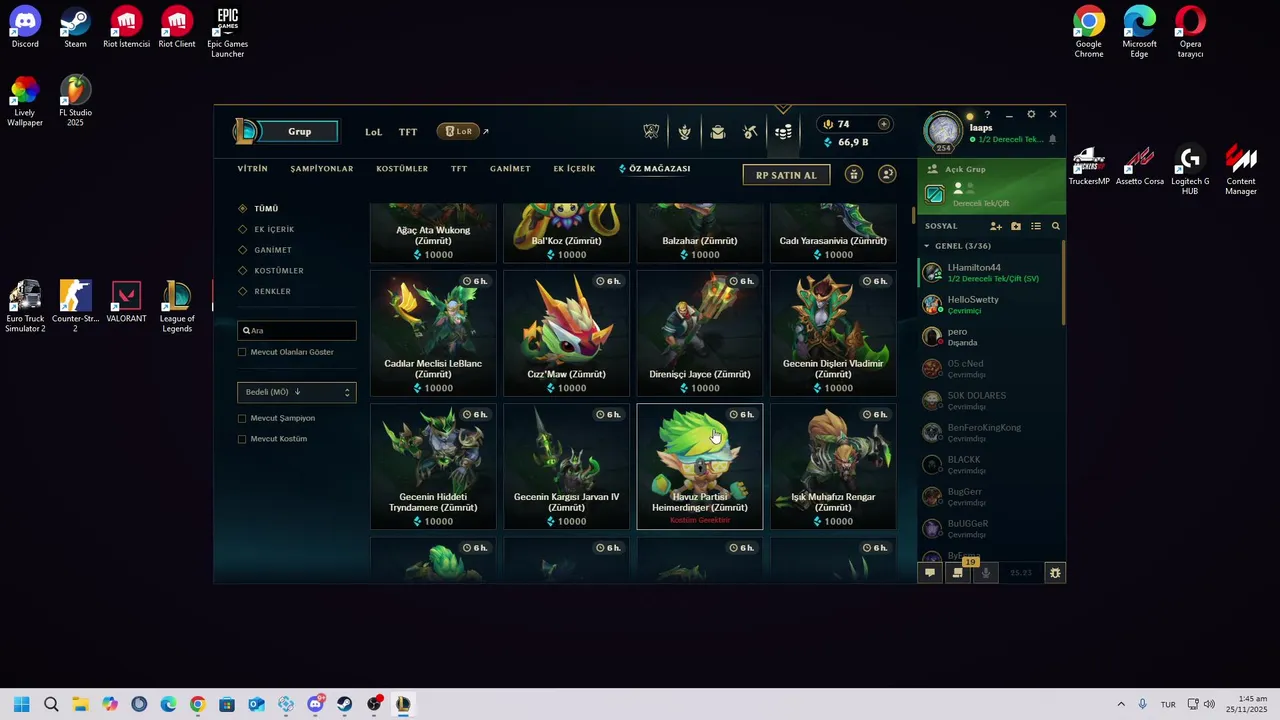Open friend LHamilton44 in the list
Viewport: 1280px width, 720px height.
[990, 272]
